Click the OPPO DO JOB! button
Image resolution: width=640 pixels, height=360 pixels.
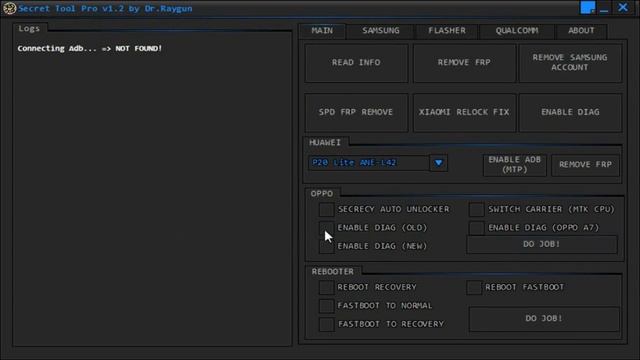coord(542,244)
